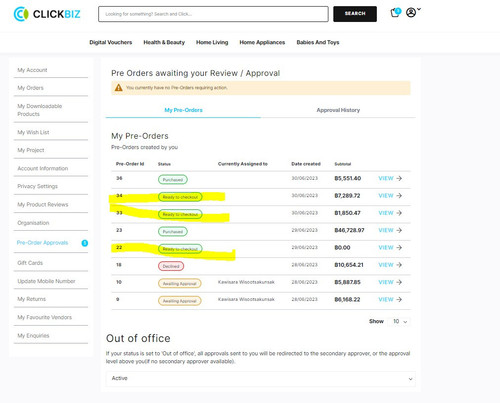The height and width of the screenshot is (403, 500).
Task: Open My Product Reviews
Action: point(43,204)
